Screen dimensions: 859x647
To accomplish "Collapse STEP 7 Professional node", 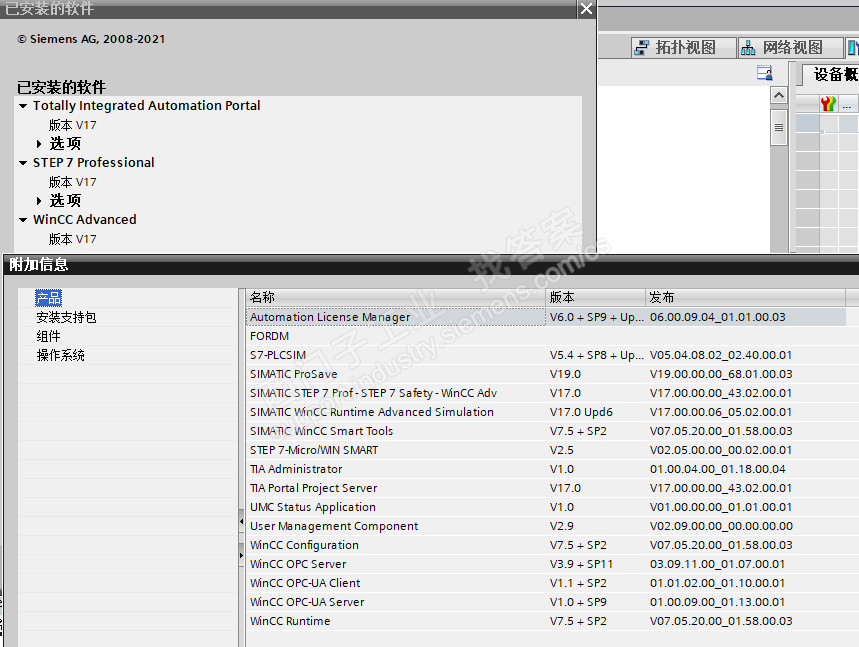I will [23, 163].
